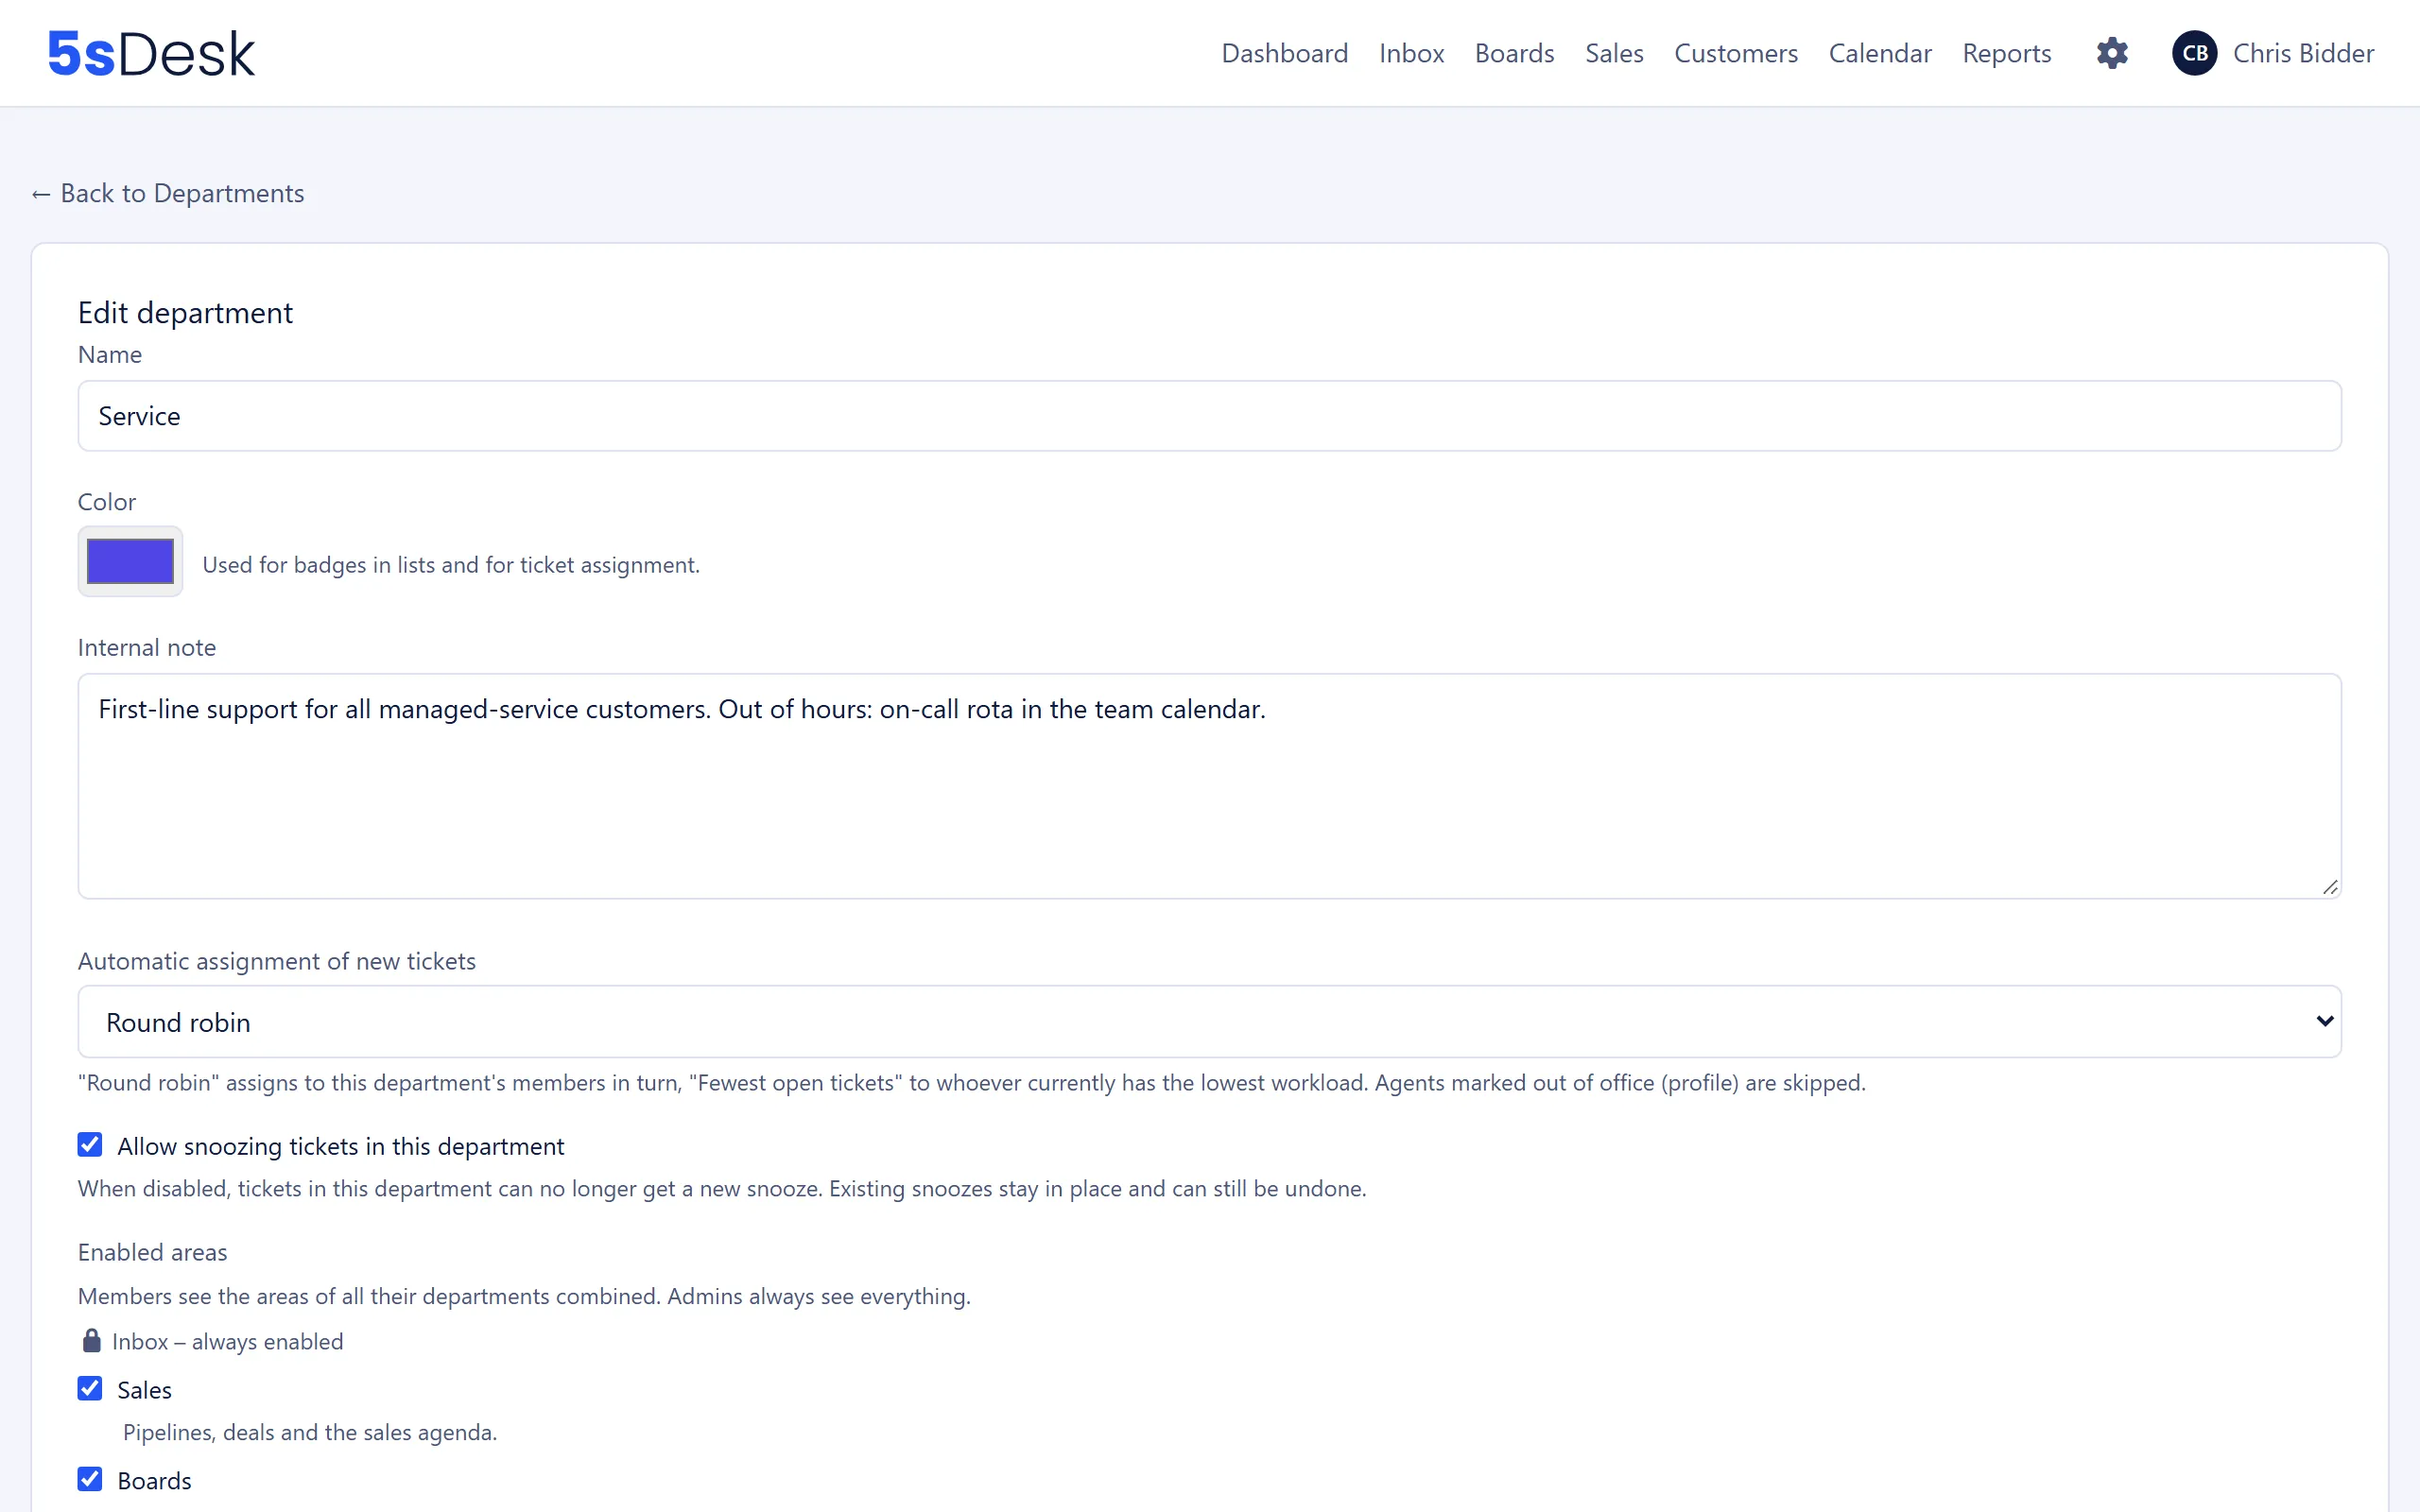
Task: Open Boards from top navigation
Action: 1514,53
